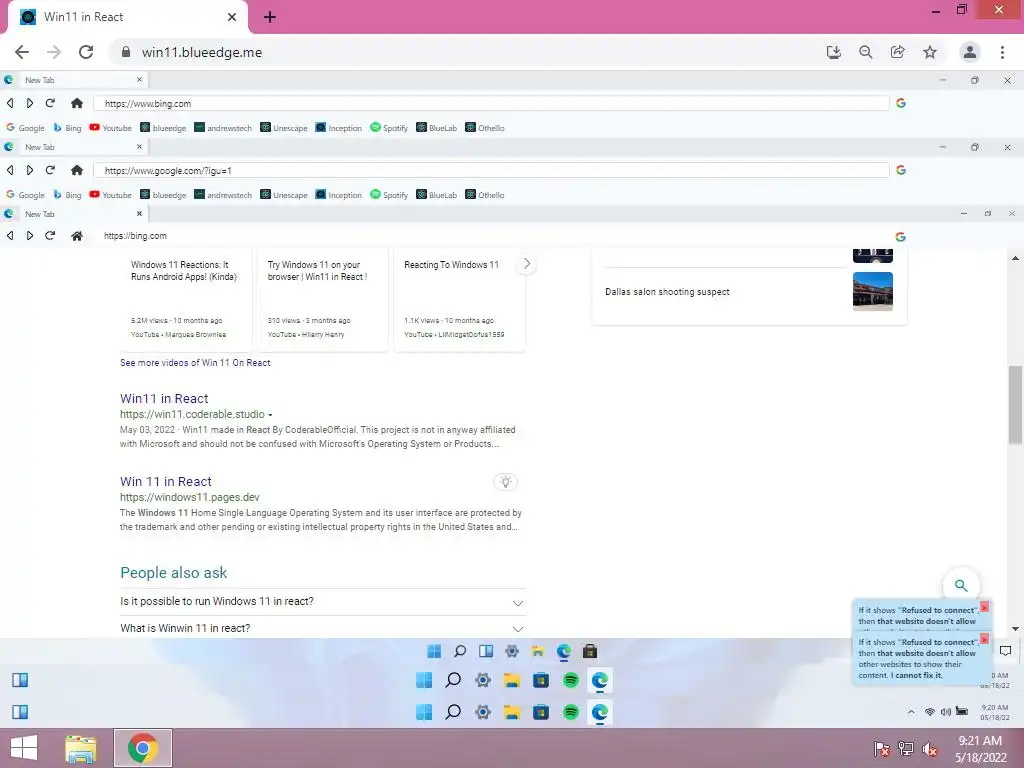Add a new Chrome tab with plus button

pyautogui.click(x=270, y=17)
